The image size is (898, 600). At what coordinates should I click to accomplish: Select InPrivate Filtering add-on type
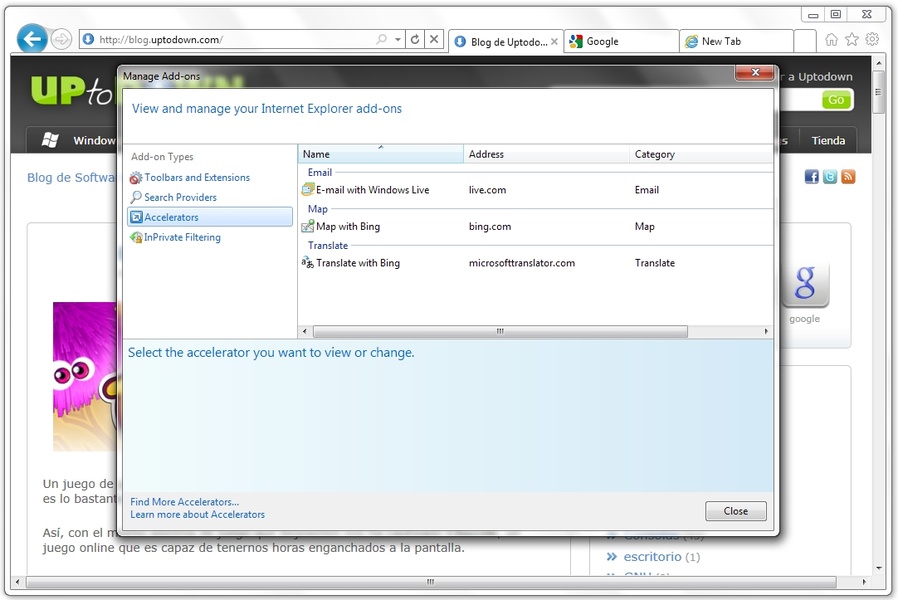[x=181, y=238]
